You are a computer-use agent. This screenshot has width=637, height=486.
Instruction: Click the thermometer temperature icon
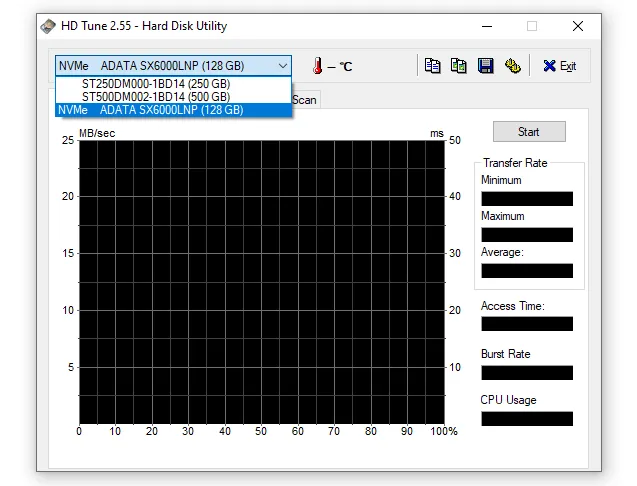tap(318, 65)
